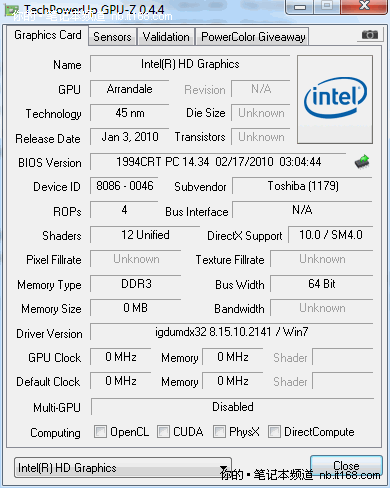The height and width of the screenshot is (488, 390).
Task: Click the GPU Clock row Shader field
Action: tap(342, 357)
